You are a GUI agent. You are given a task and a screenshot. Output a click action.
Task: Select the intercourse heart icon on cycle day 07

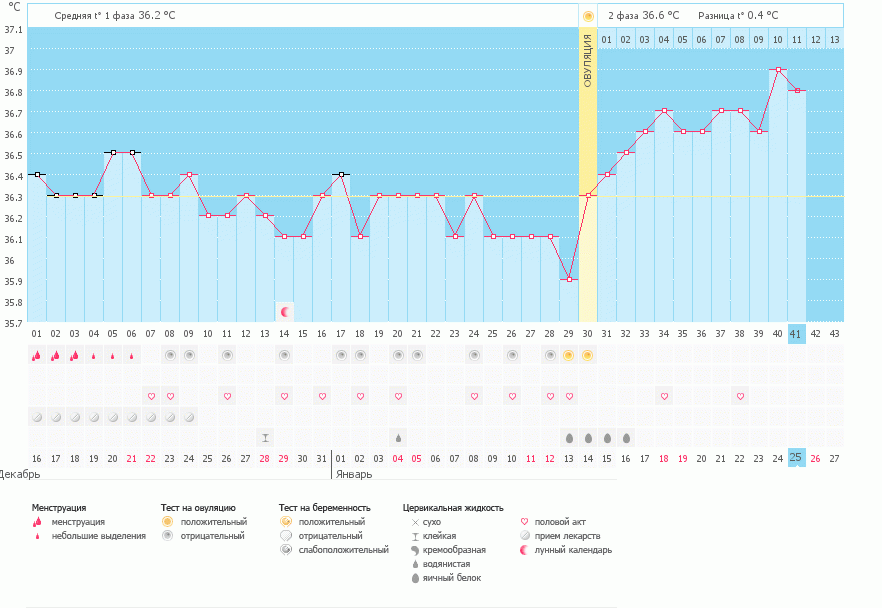[x=151, y=396]
